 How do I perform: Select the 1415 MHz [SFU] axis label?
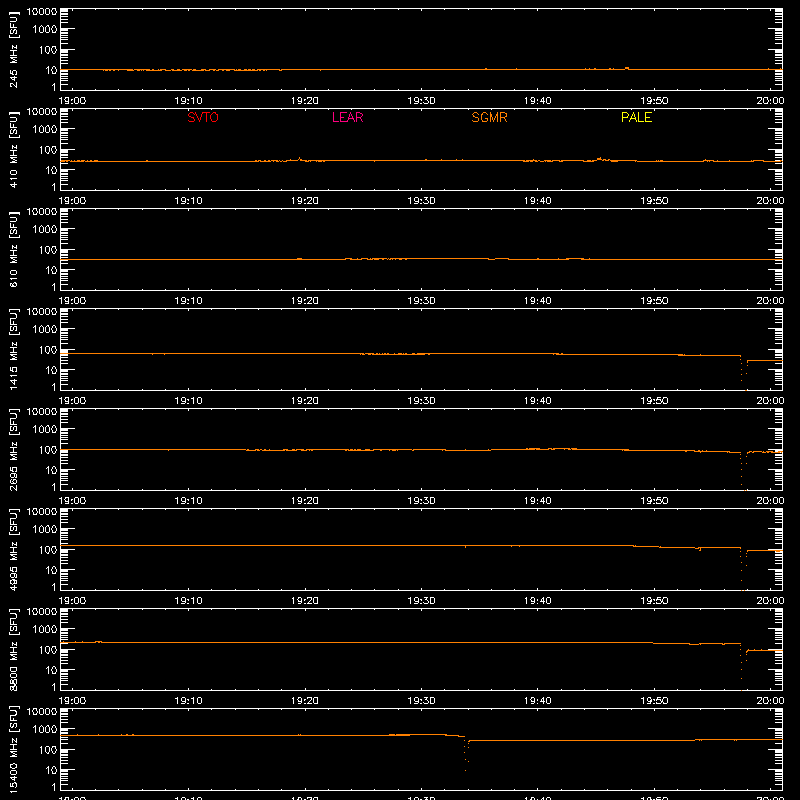tap(14, 350)
